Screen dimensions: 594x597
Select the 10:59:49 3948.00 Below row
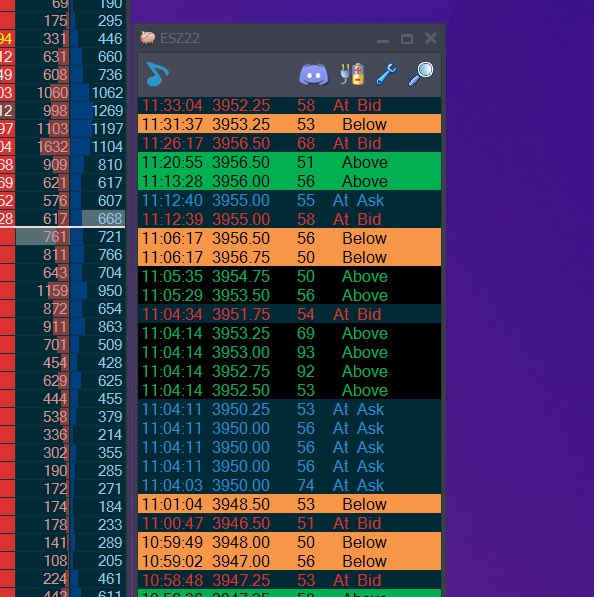click(x=289, y=542)
